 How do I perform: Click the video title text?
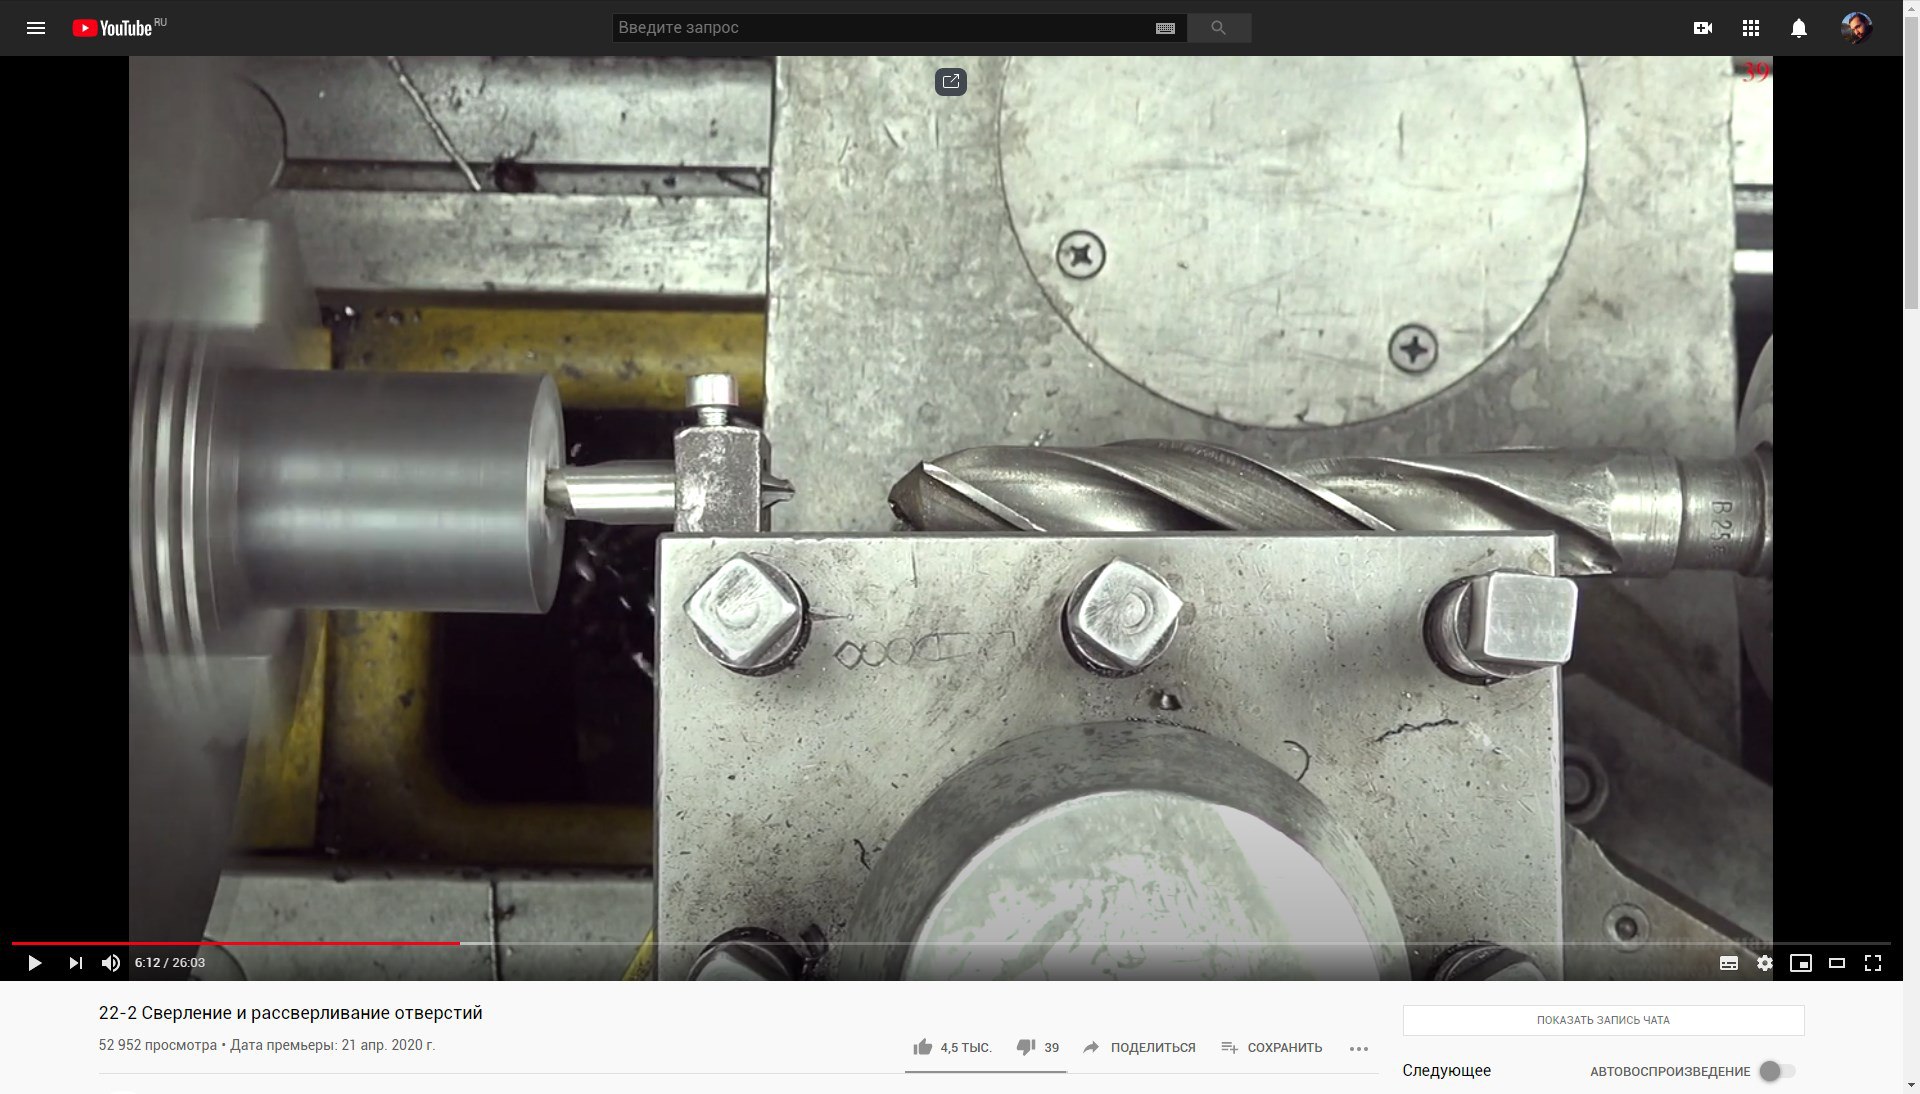[290, 1013]
